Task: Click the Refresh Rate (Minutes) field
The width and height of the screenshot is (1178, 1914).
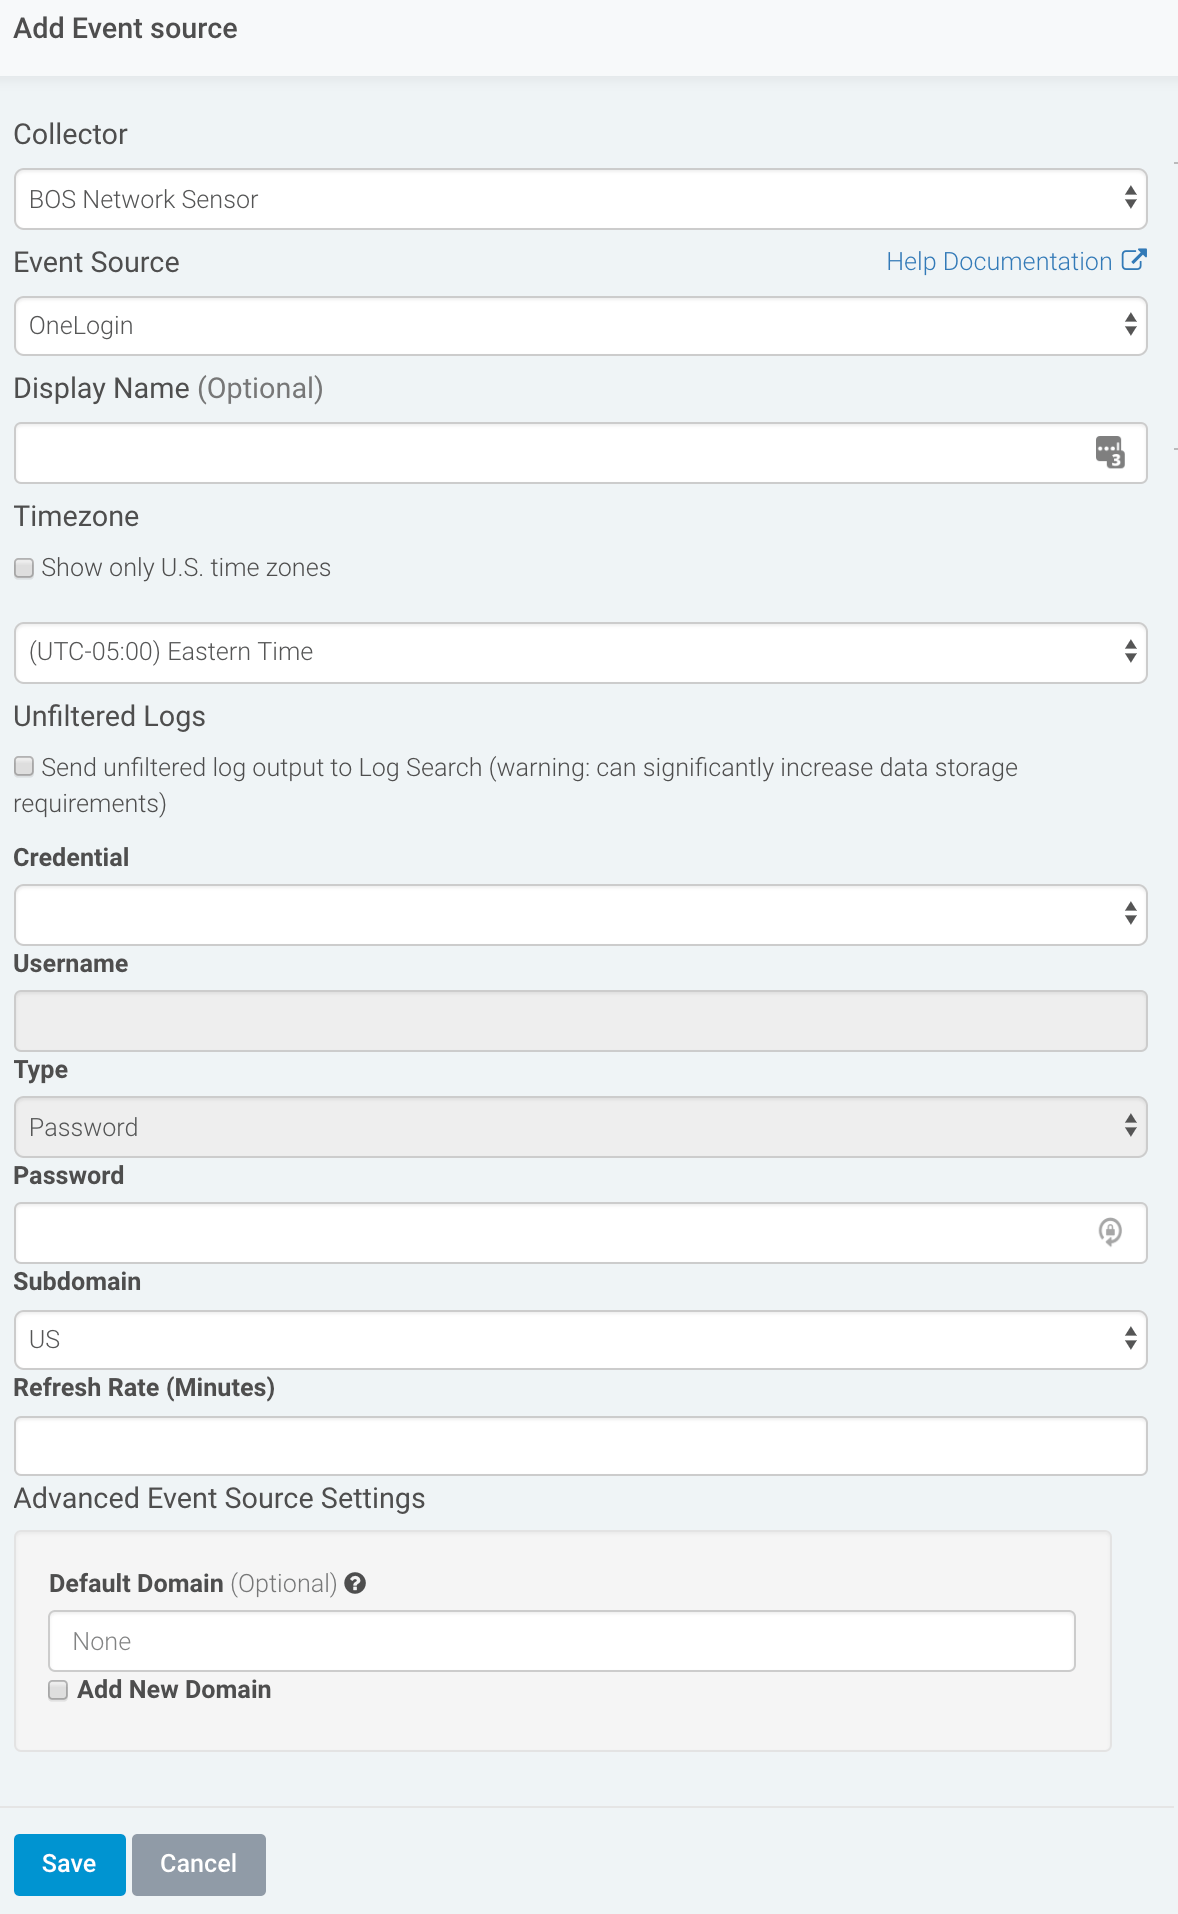Action: pyautogui.click(x=580, y=1445)
